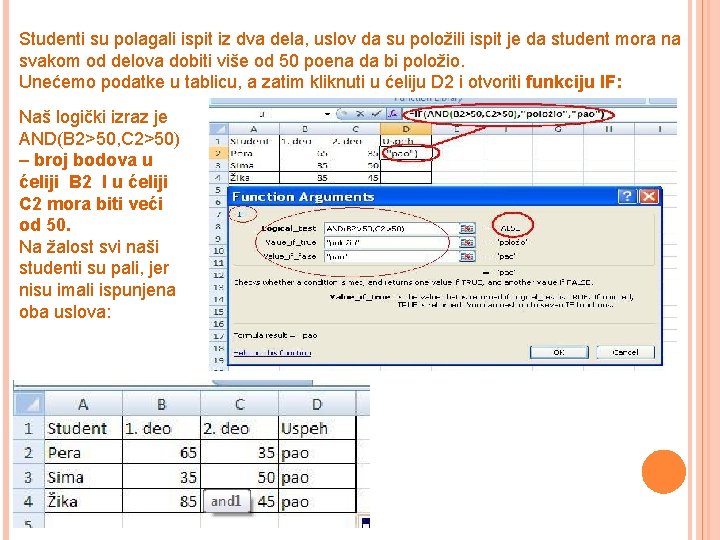Click the Student header cell in lower table
Viewport: 720px width, 540px height.
[x=83, y=428]
